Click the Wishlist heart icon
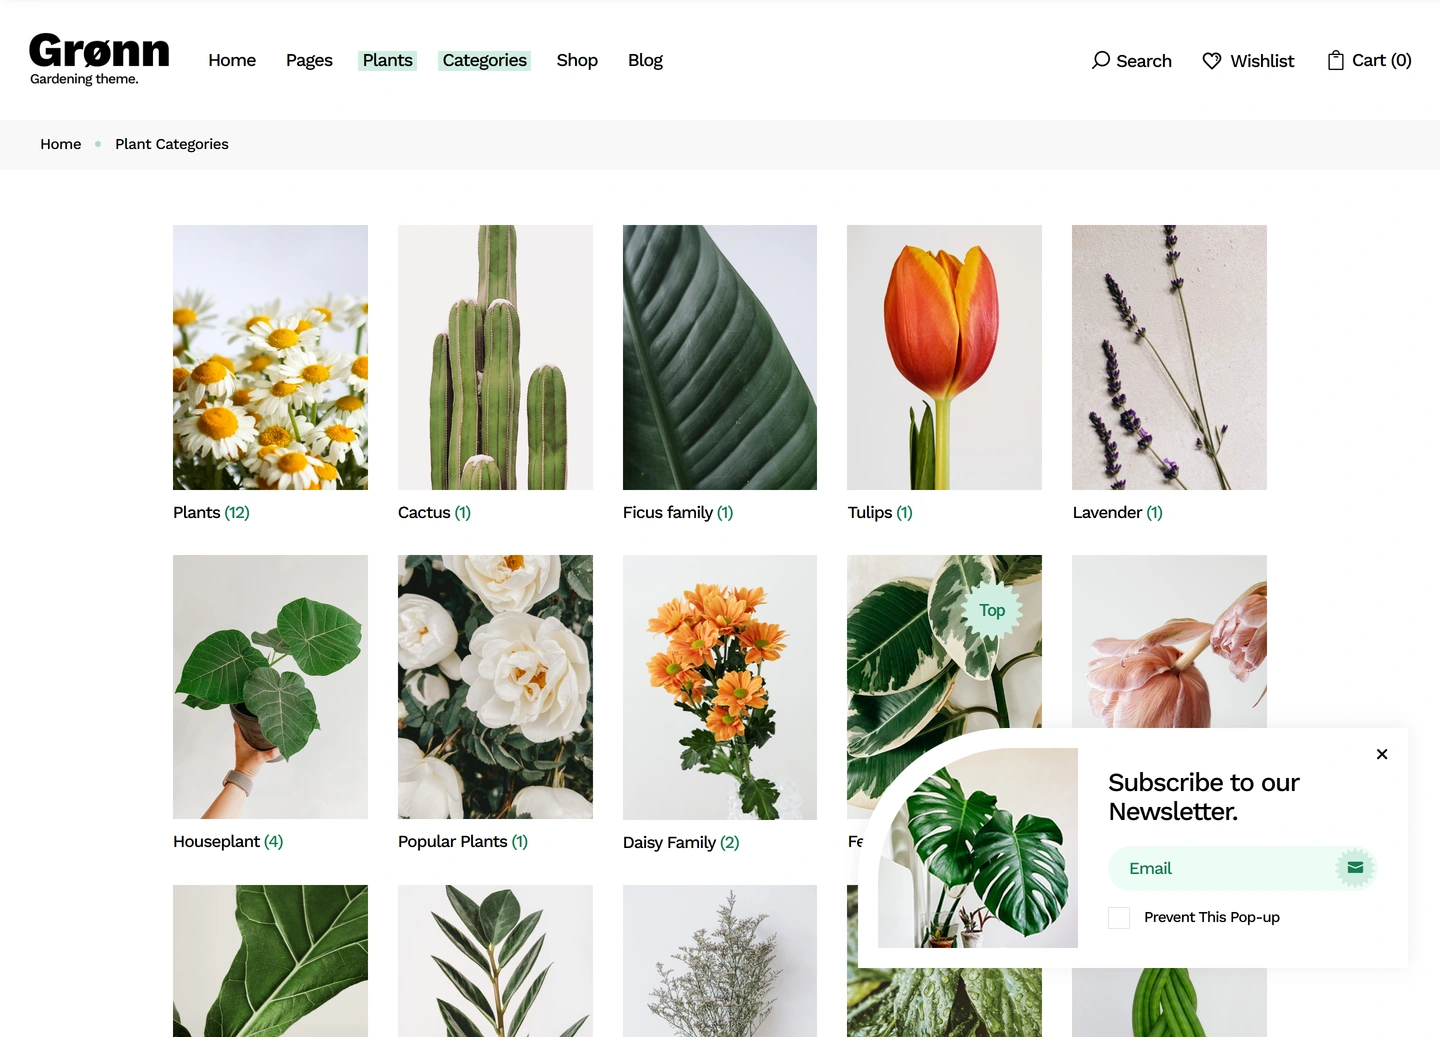Image resolution: width=1440 pixels, height=1037 pixels. point(1212,61)
